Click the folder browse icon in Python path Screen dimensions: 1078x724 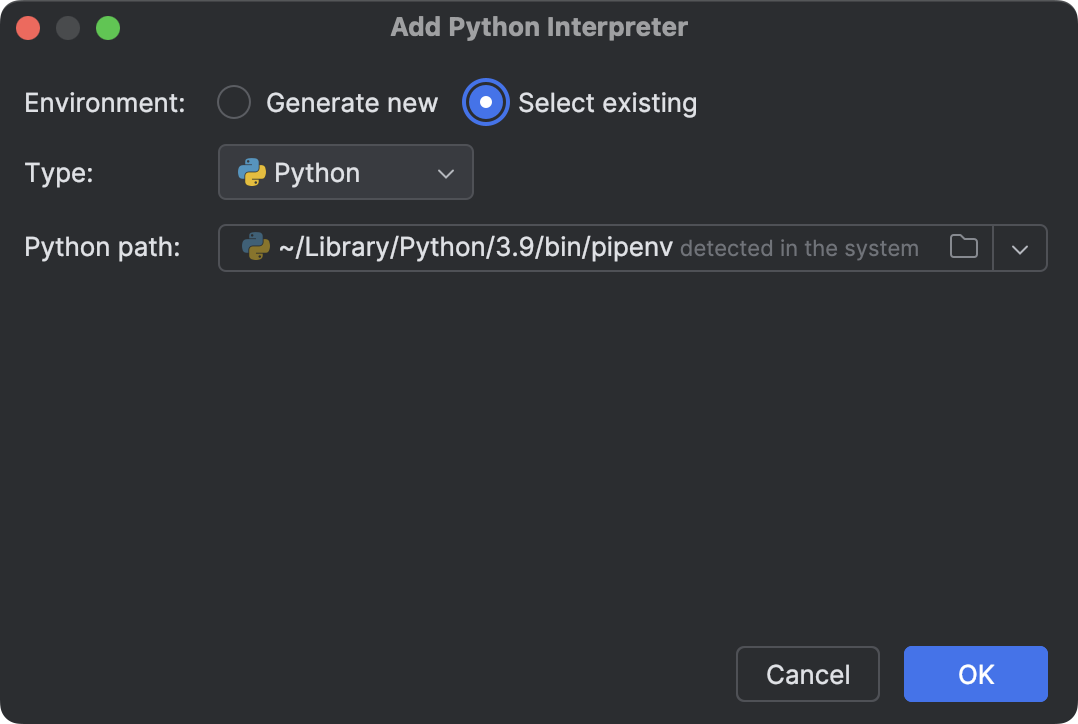coord(963,247)
